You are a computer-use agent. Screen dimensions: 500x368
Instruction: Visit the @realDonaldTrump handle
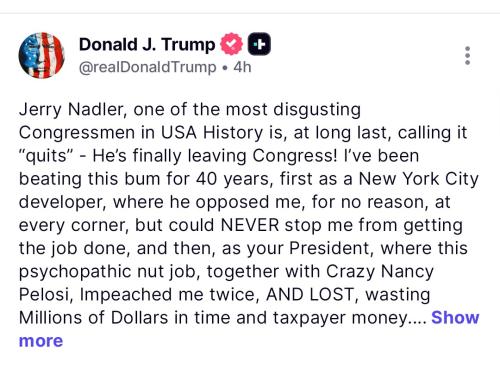[148, 67]
